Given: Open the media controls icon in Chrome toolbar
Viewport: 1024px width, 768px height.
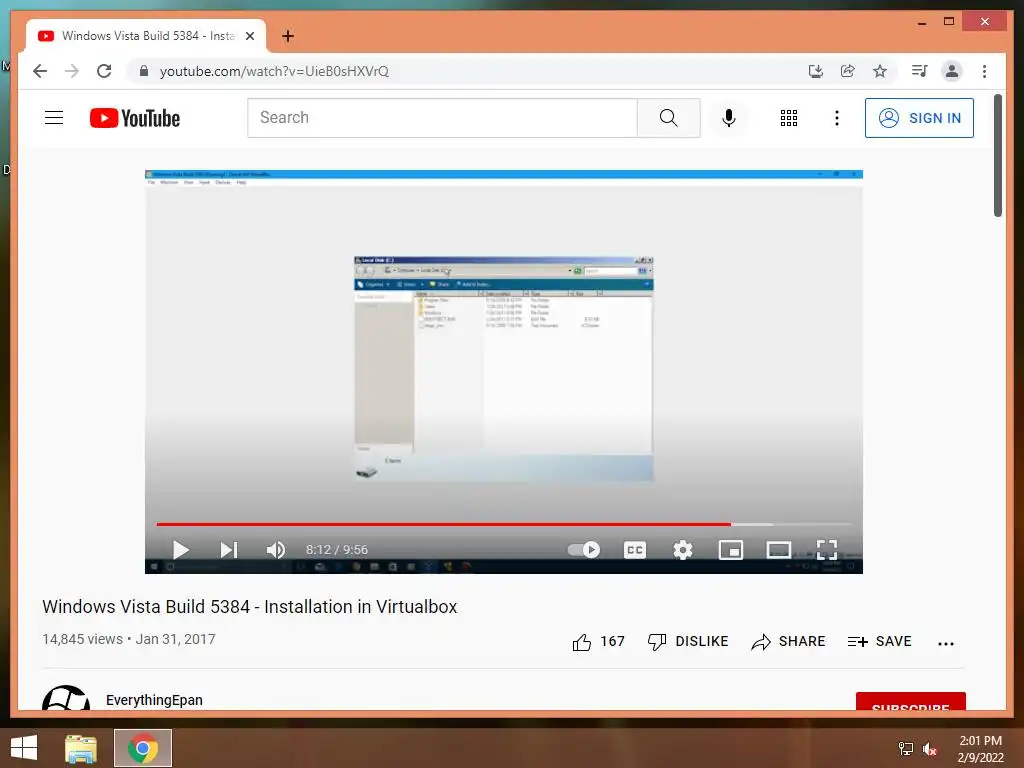Looking at the screenshot, I should pos(920,71).
